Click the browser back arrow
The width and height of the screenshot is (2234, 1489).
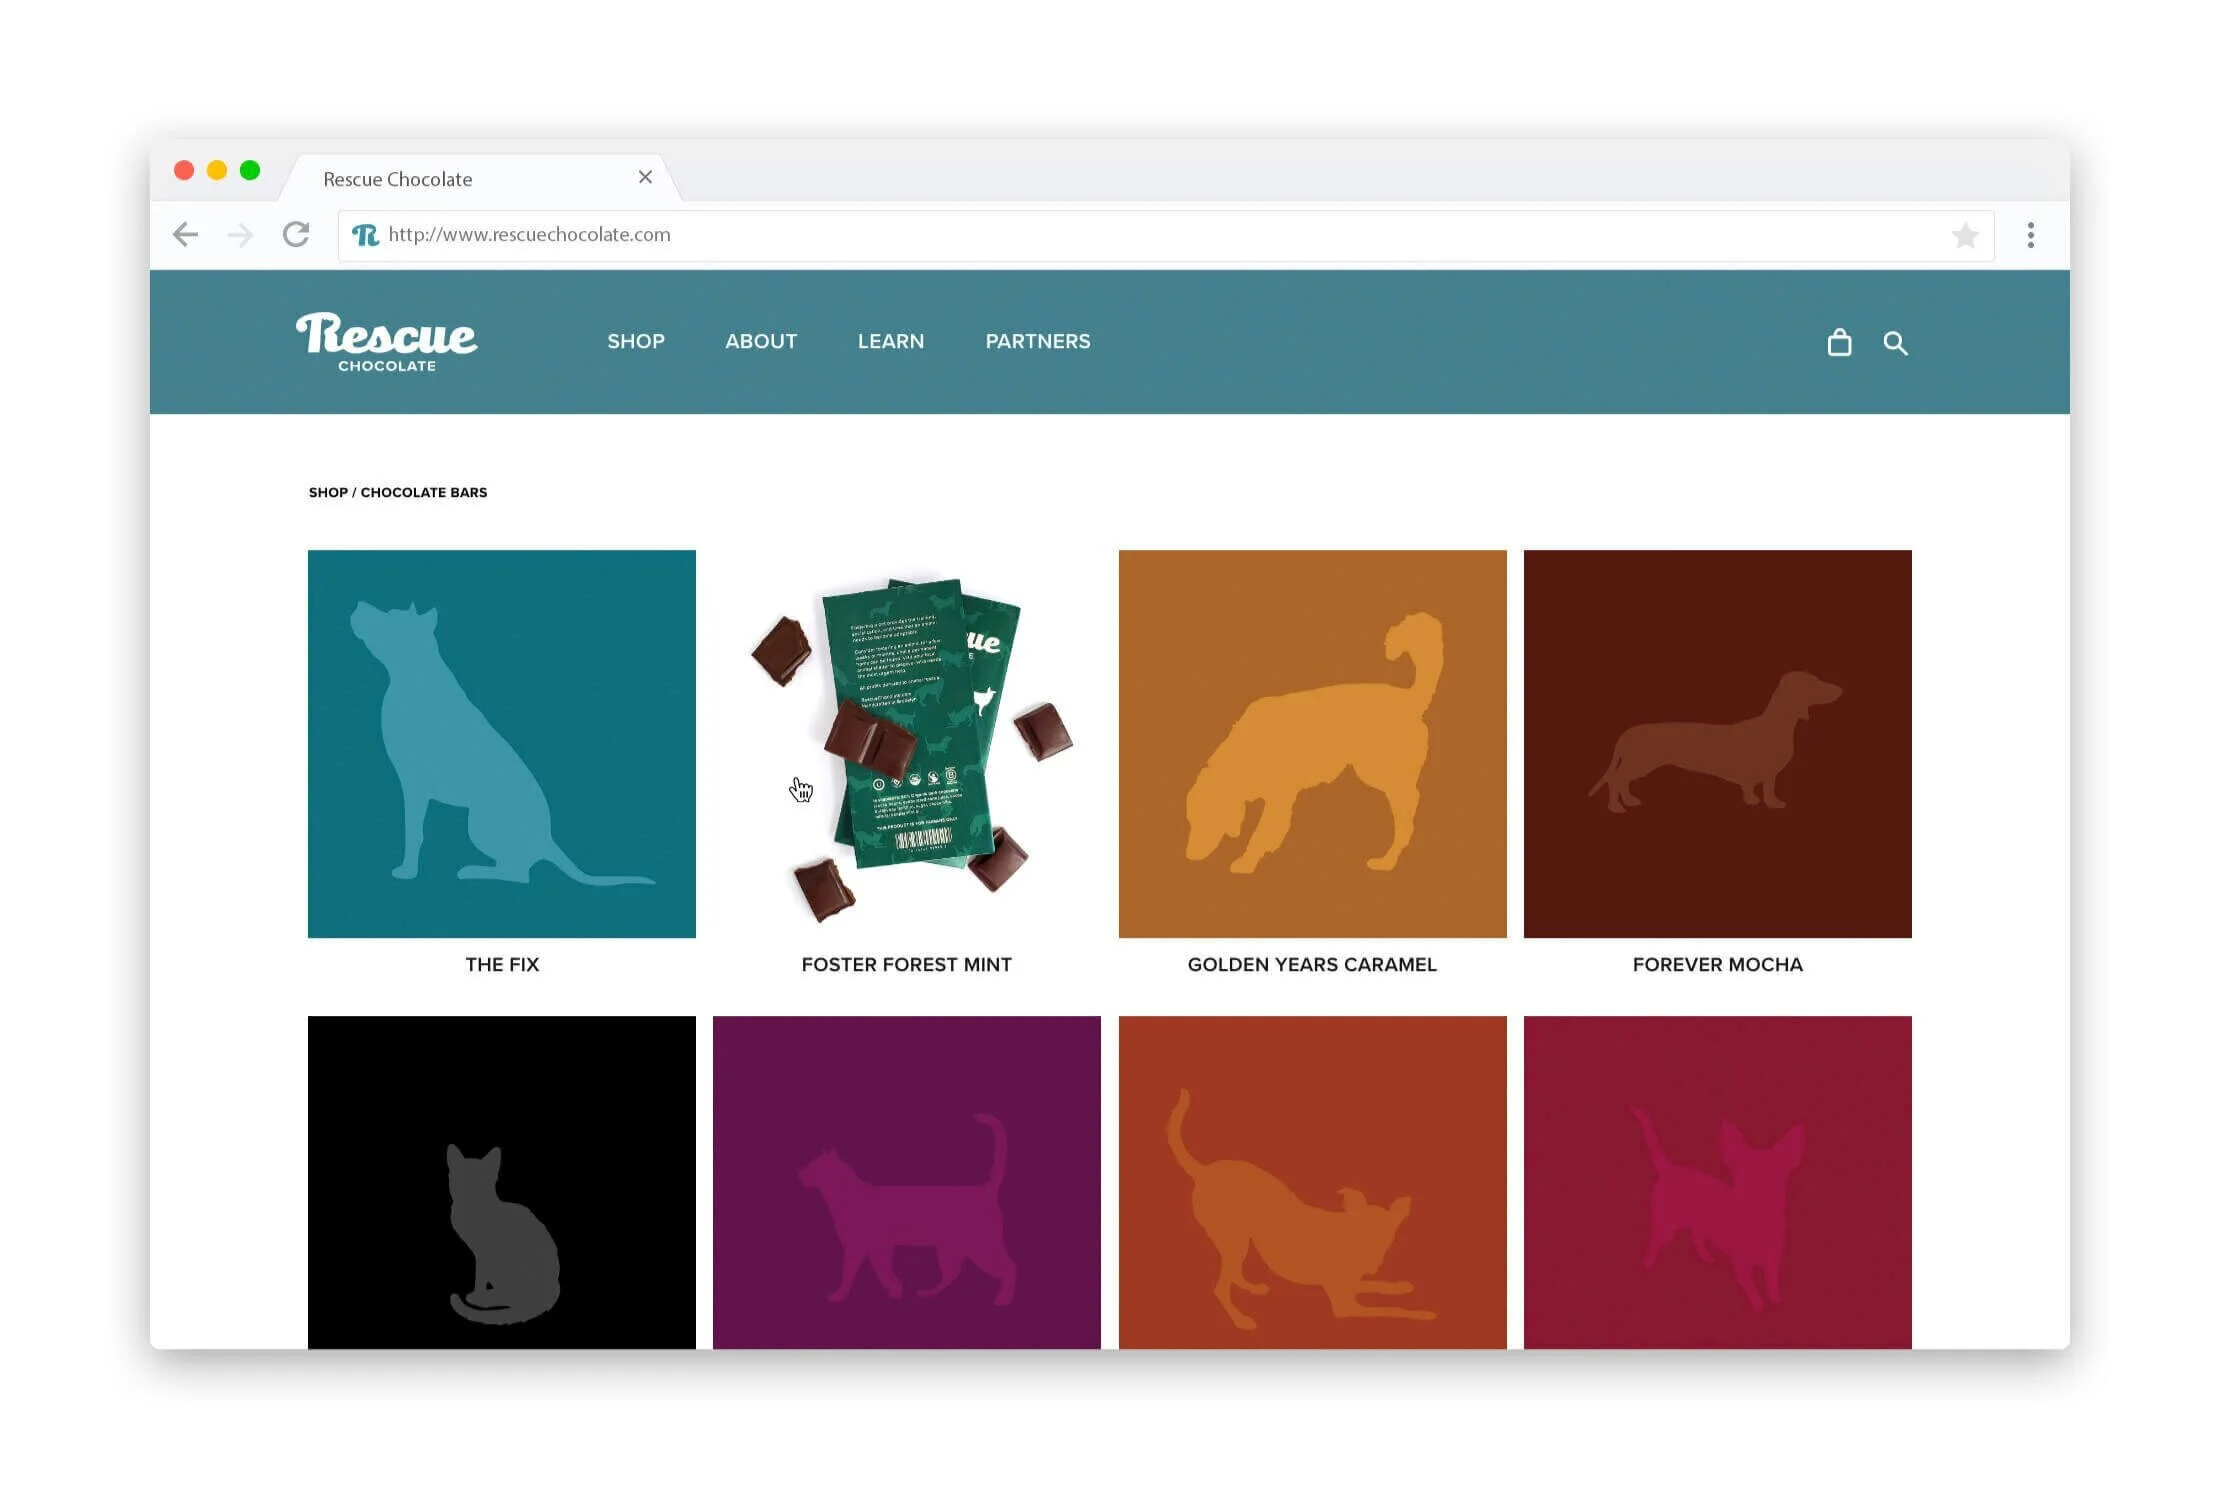pos(186,235)
